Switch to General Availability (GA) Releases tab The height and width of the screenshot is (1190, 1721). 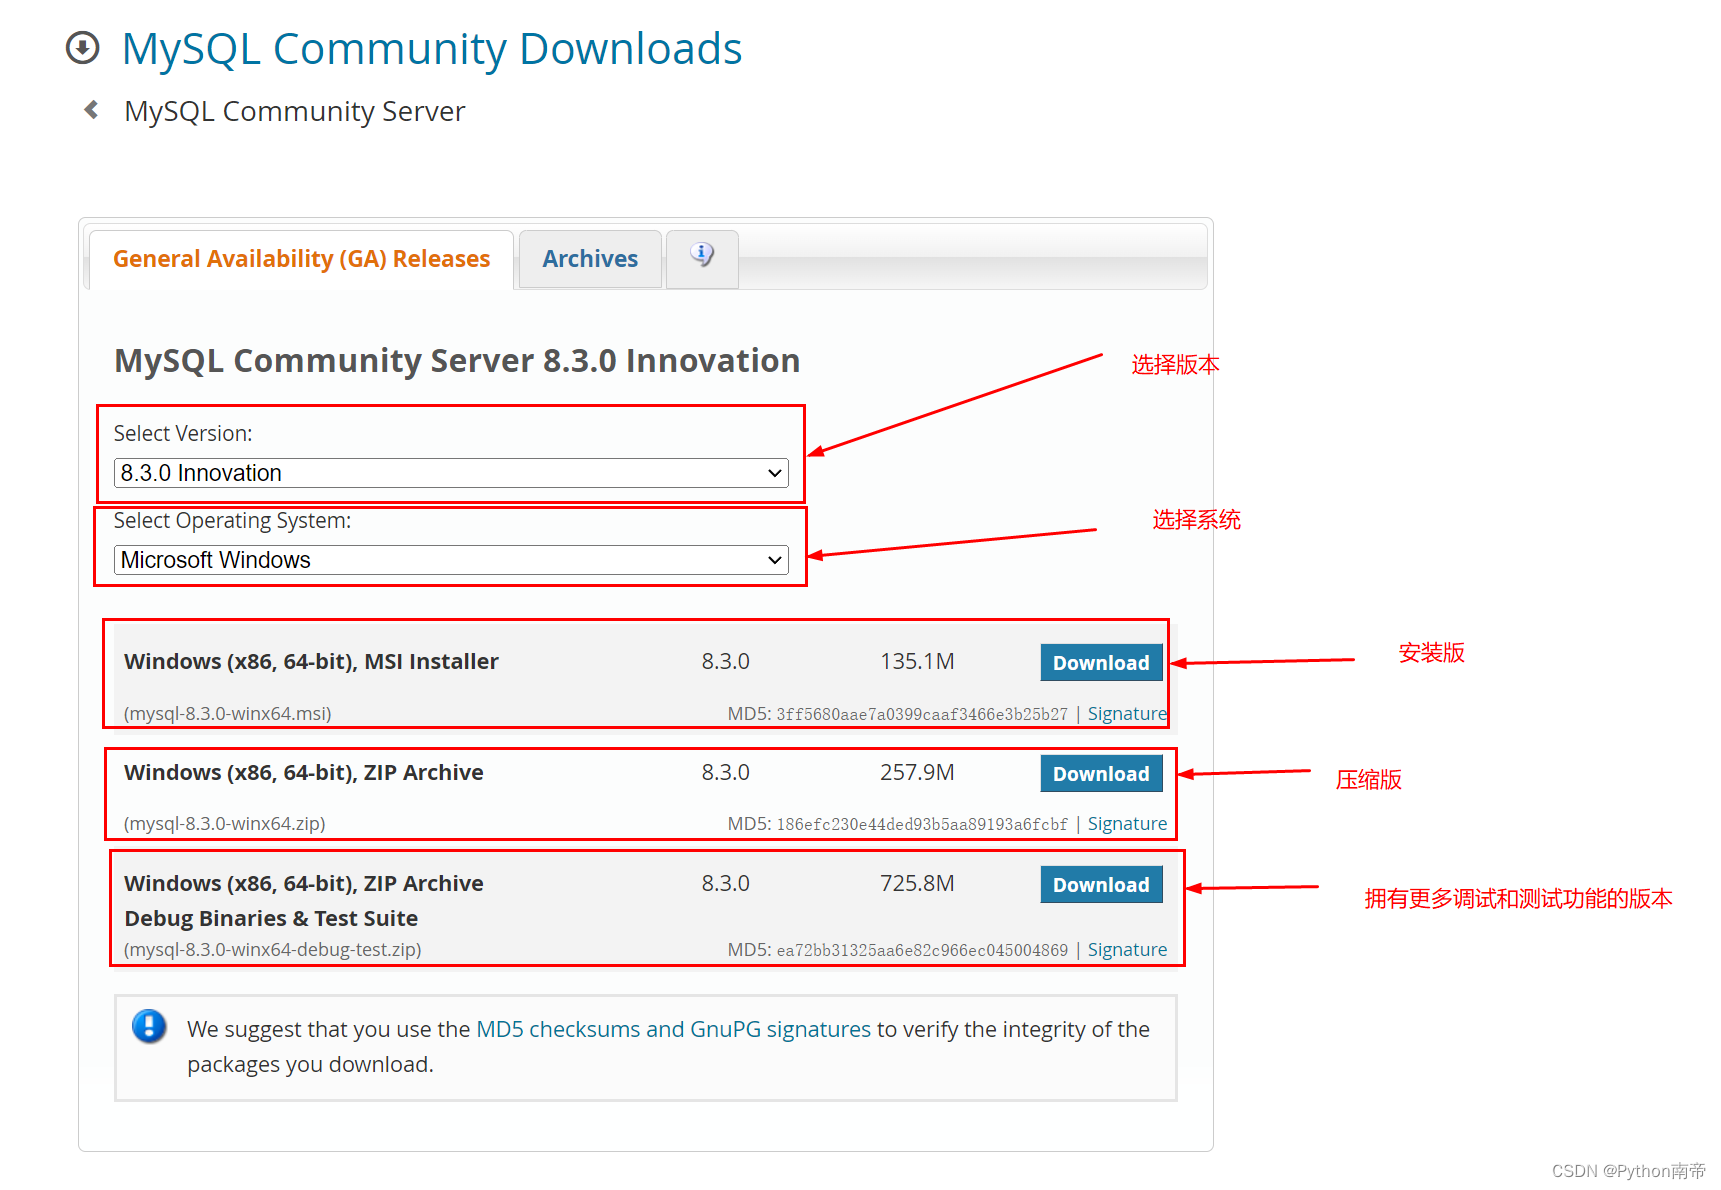coord(301,259)
